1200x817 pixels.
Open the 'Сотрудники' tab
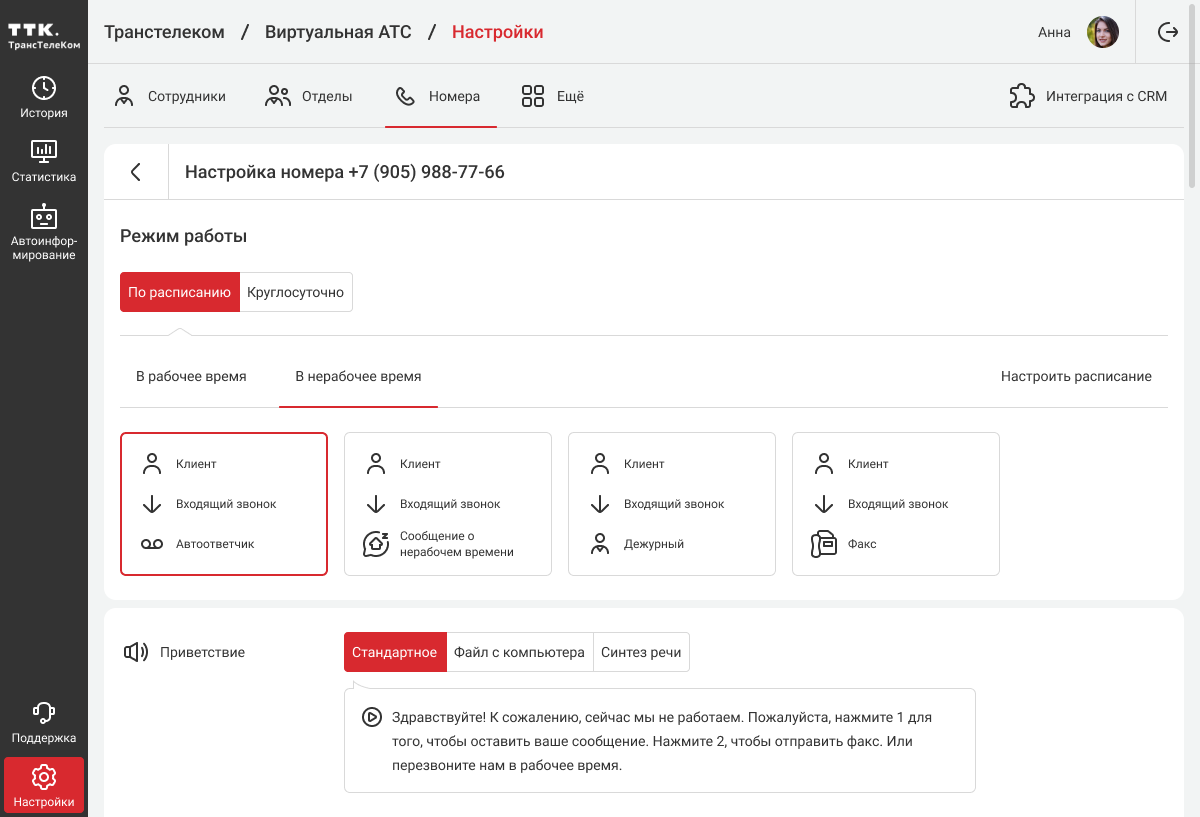(x=169, y=97)
